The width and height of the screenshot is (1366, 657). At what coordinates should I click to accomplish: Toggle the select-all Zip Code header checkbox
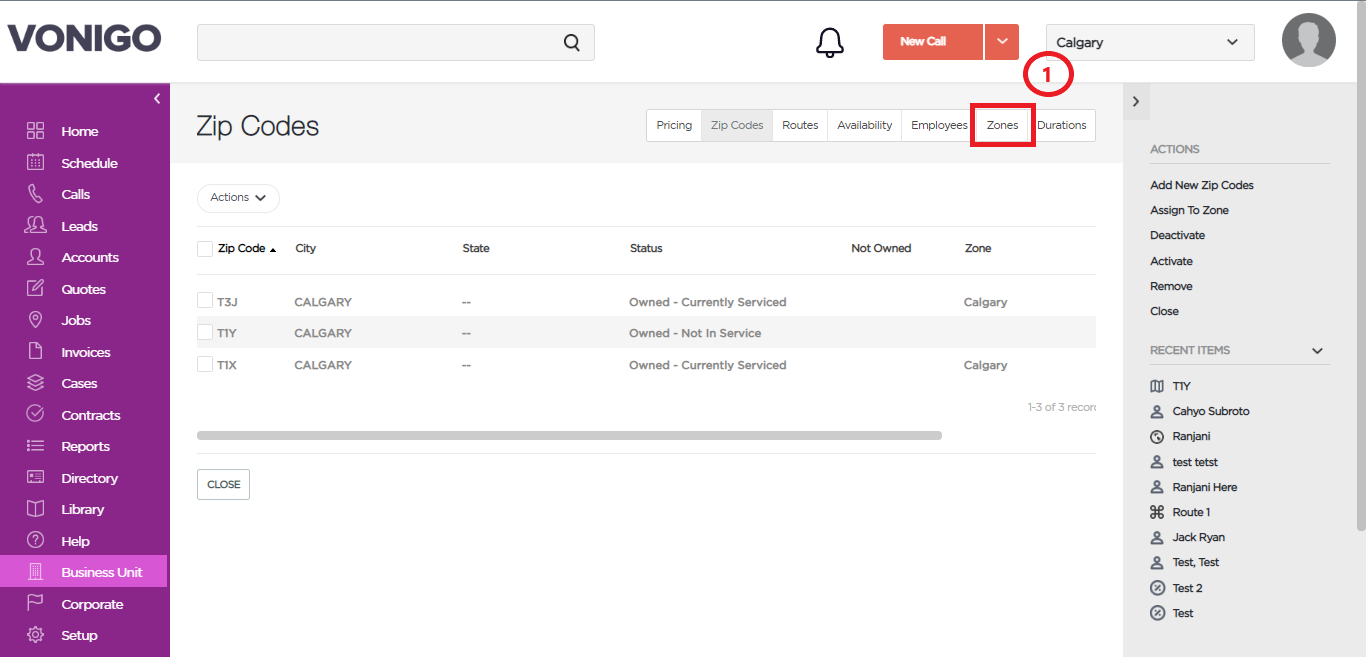click(x=205, y=249)
